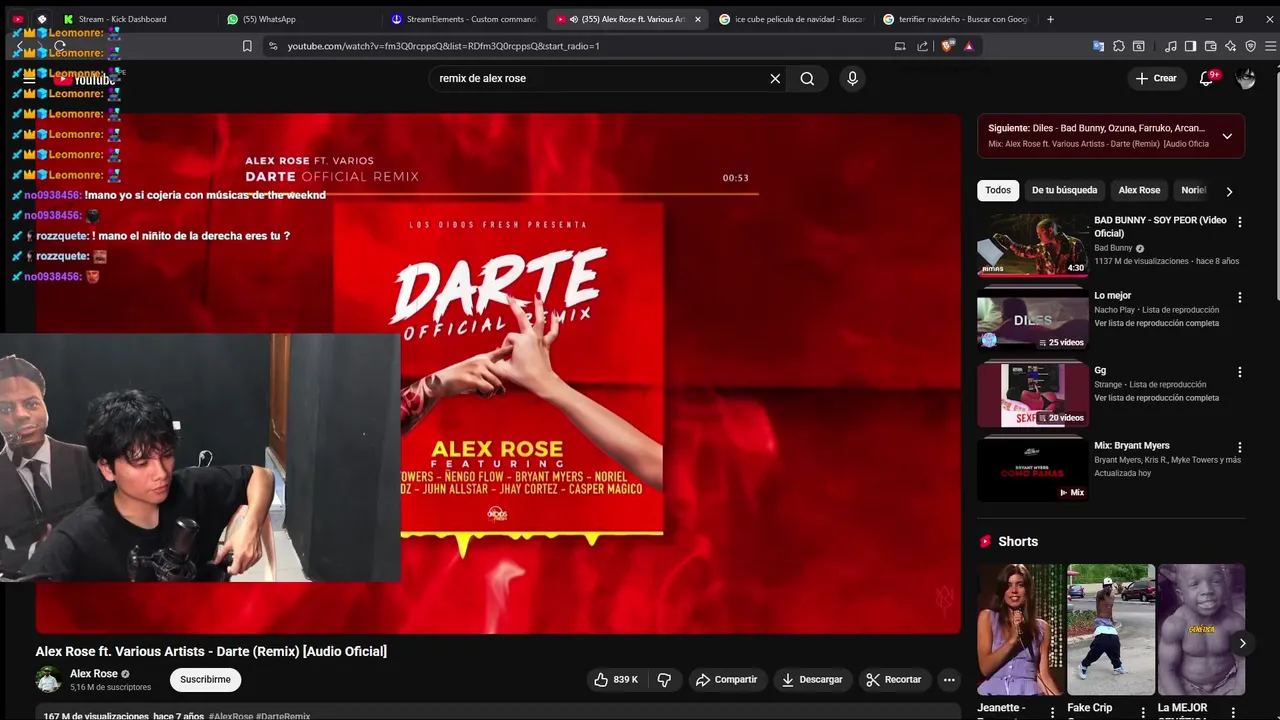Open options for Mix: Bryant Myers
Viewport: 1280px width, 720px height.
tap(1240, 447)
